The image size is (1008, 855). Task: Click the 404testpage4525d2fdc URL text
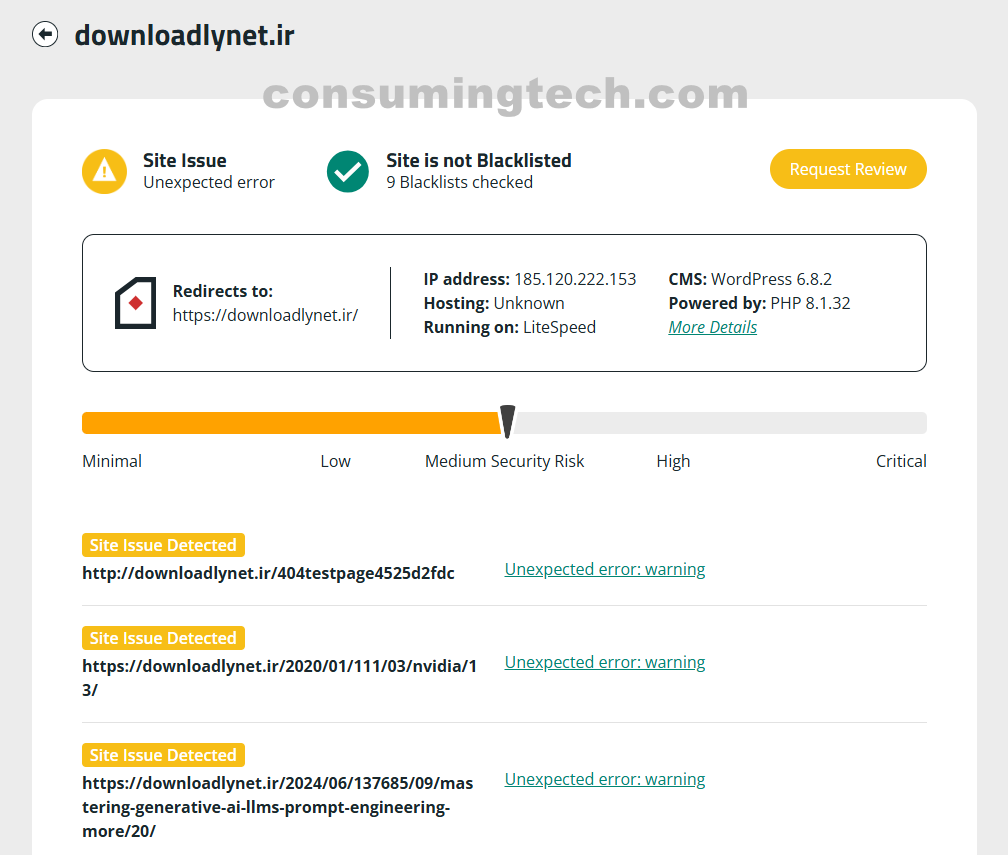pyautogui.click(x=268, y=573)
